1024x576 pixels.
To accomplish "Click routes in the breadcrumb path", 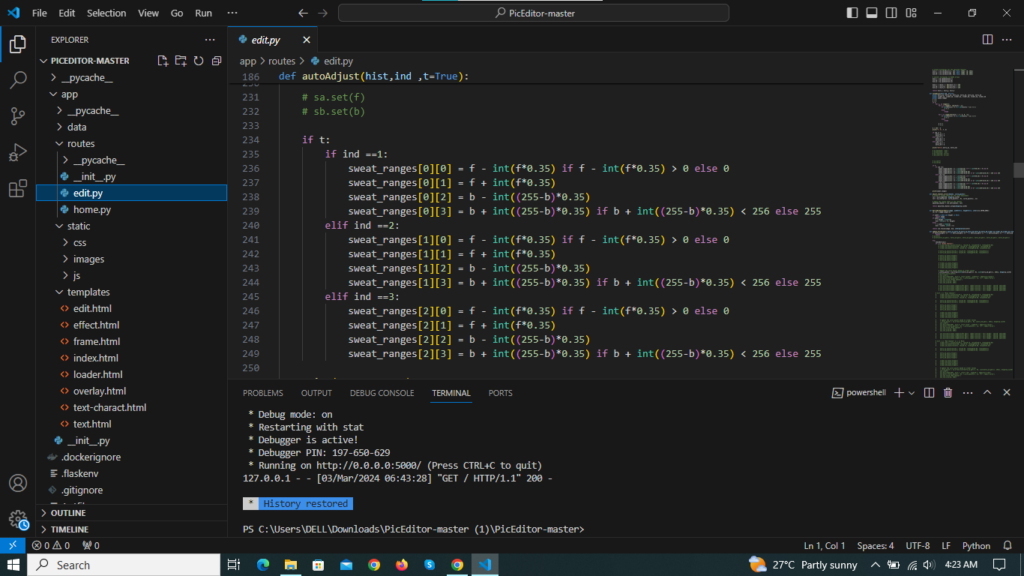I will click(x=281, y=61).
